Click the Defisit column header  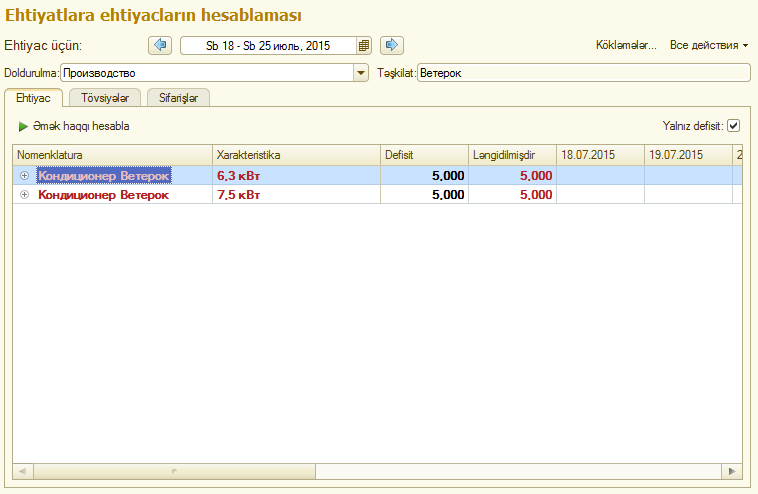pos(424,155)
